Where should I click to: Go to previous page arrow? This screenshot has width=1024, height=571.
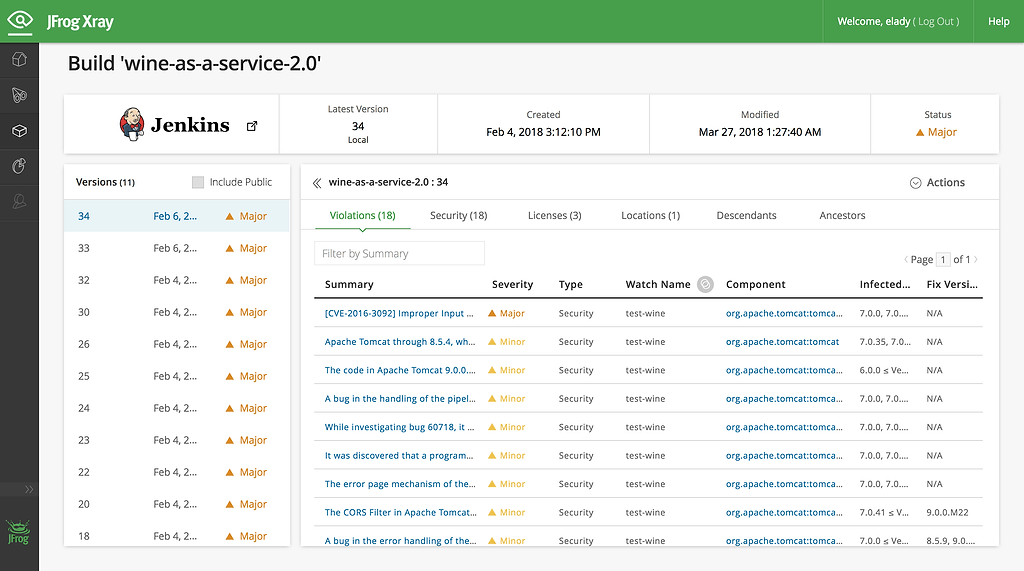(x=906, y=259)
